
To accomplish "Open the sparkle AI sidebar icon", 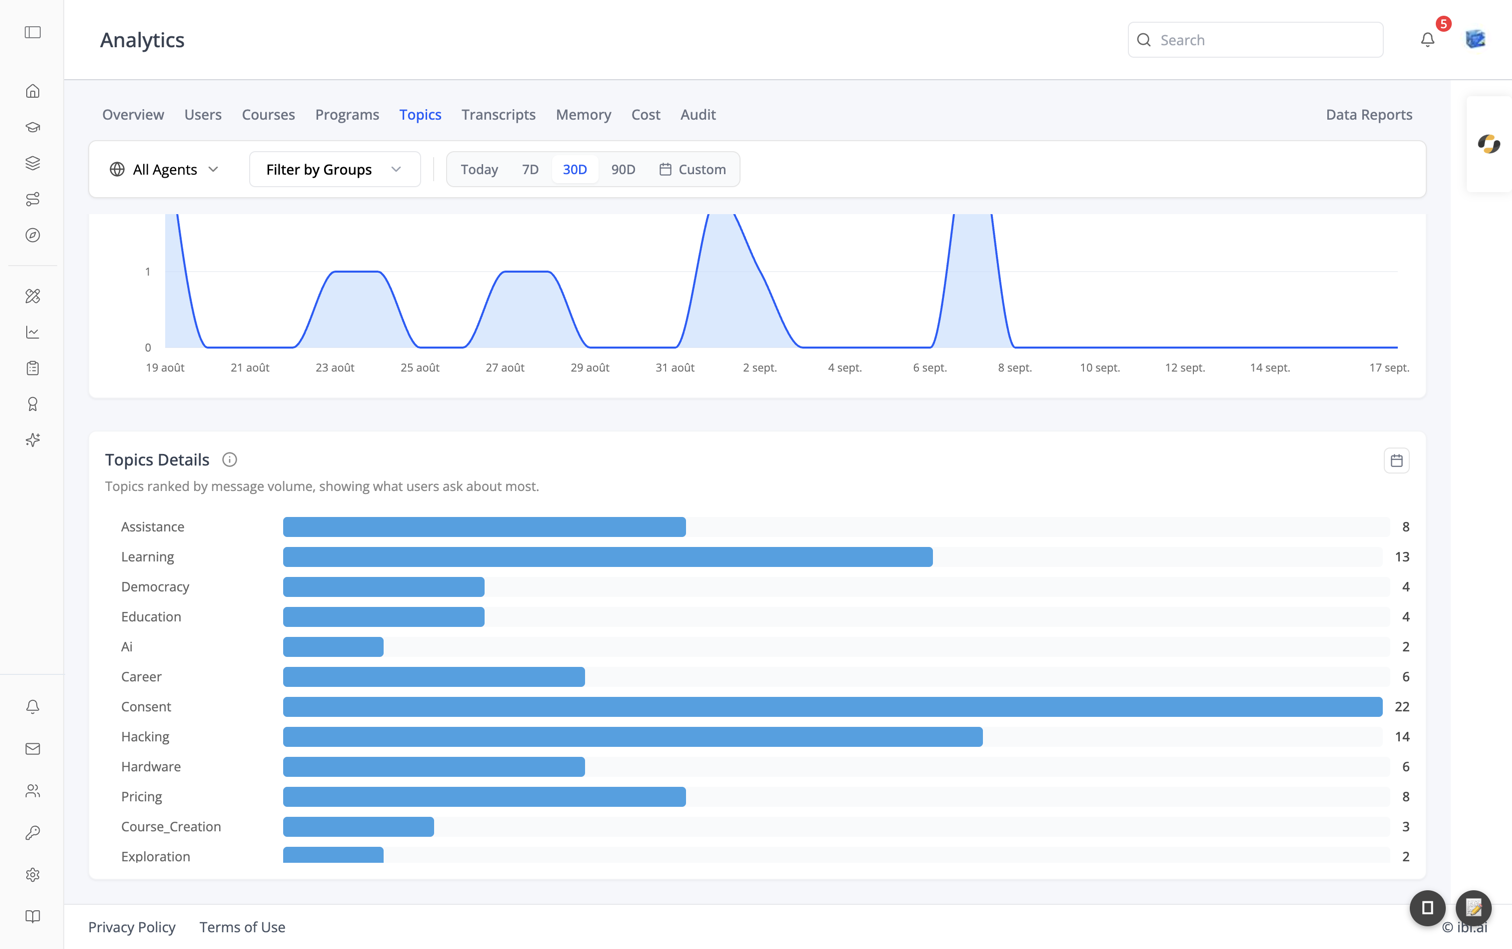I will (33, 440).
